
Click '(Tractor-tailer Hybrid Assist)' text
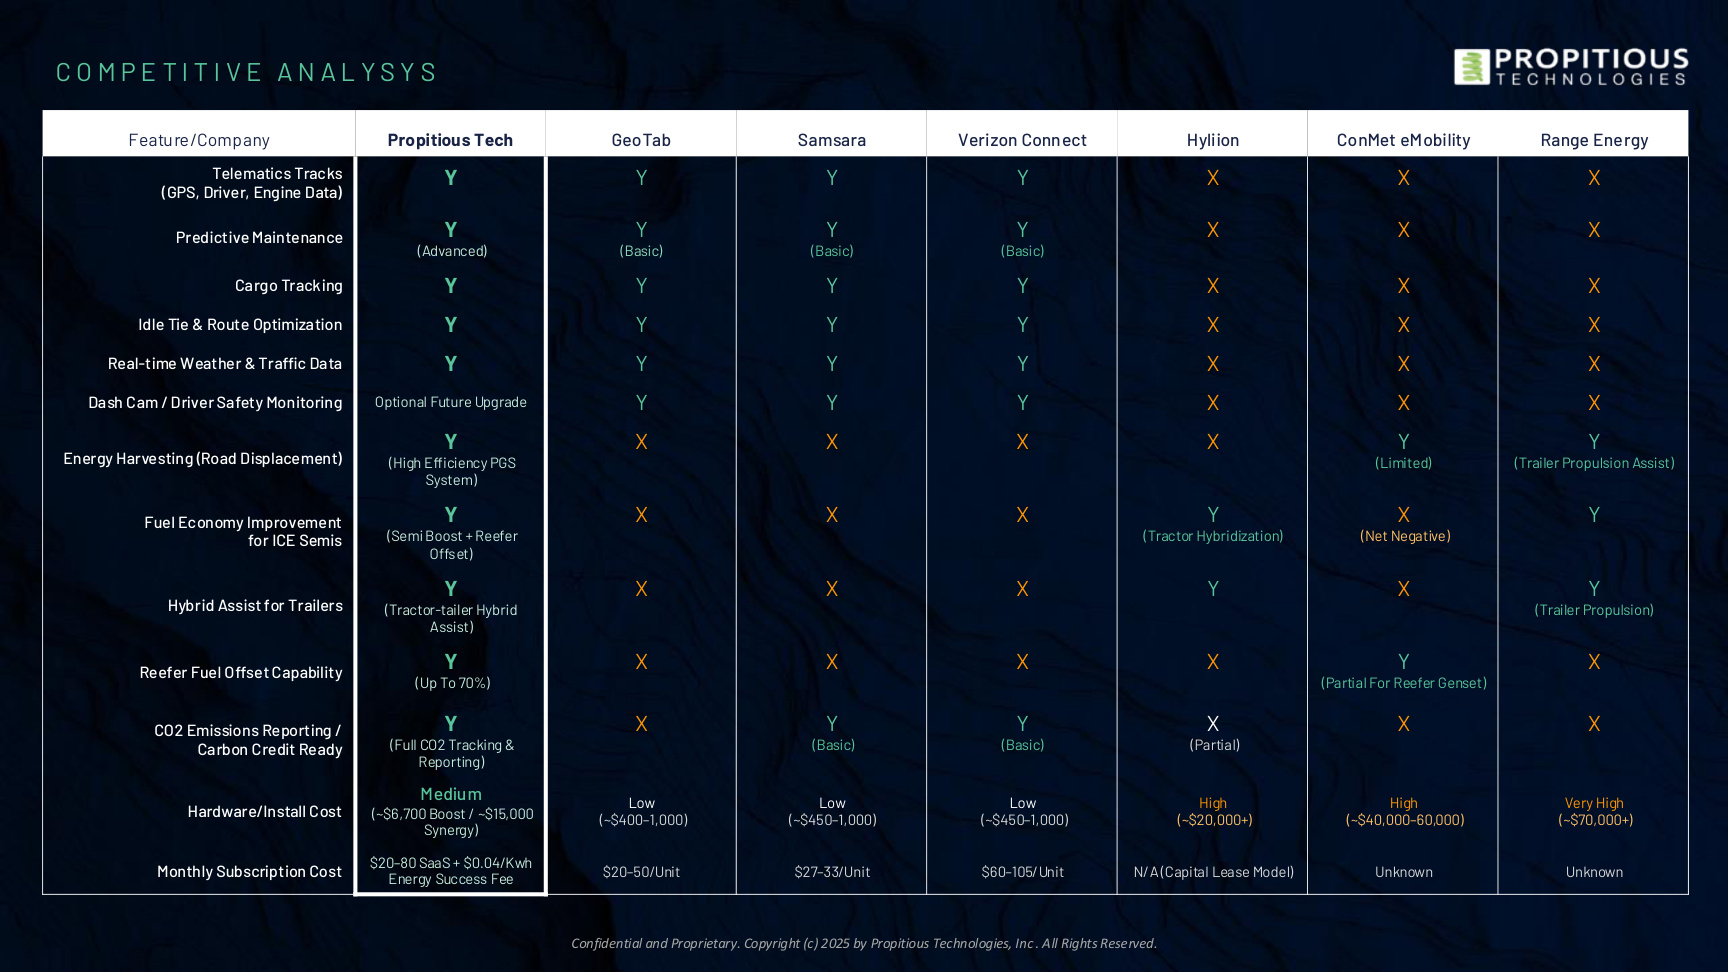click(451, 618)
